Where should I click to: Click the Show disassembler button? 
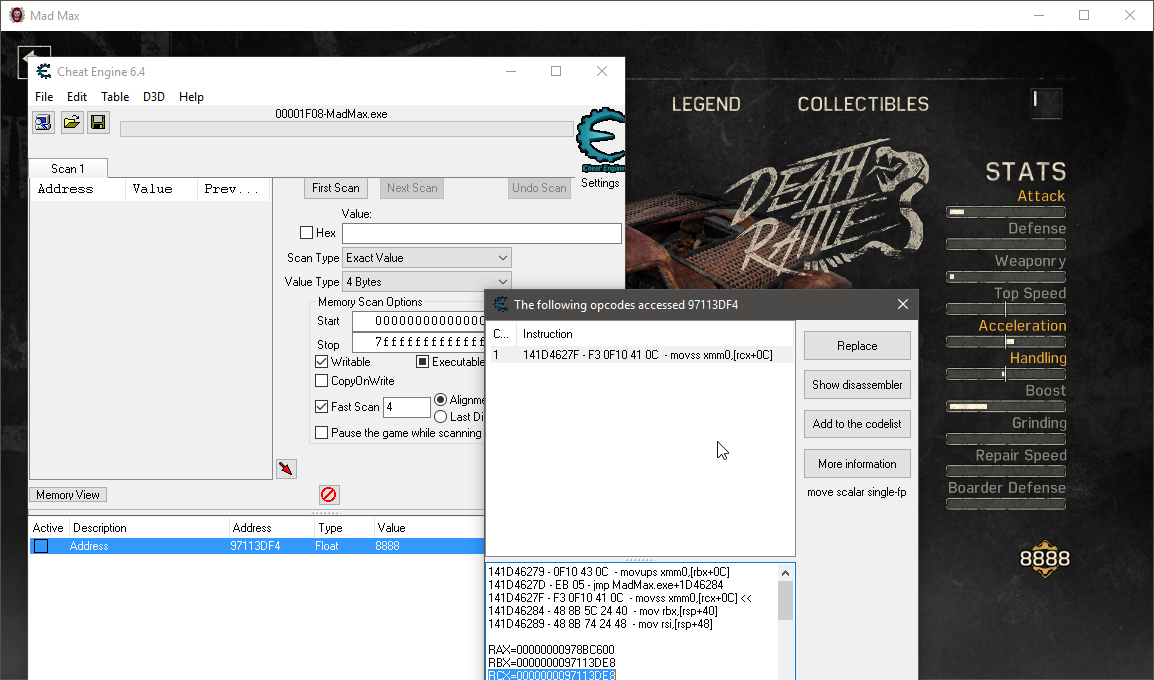[x=857, y=385]
